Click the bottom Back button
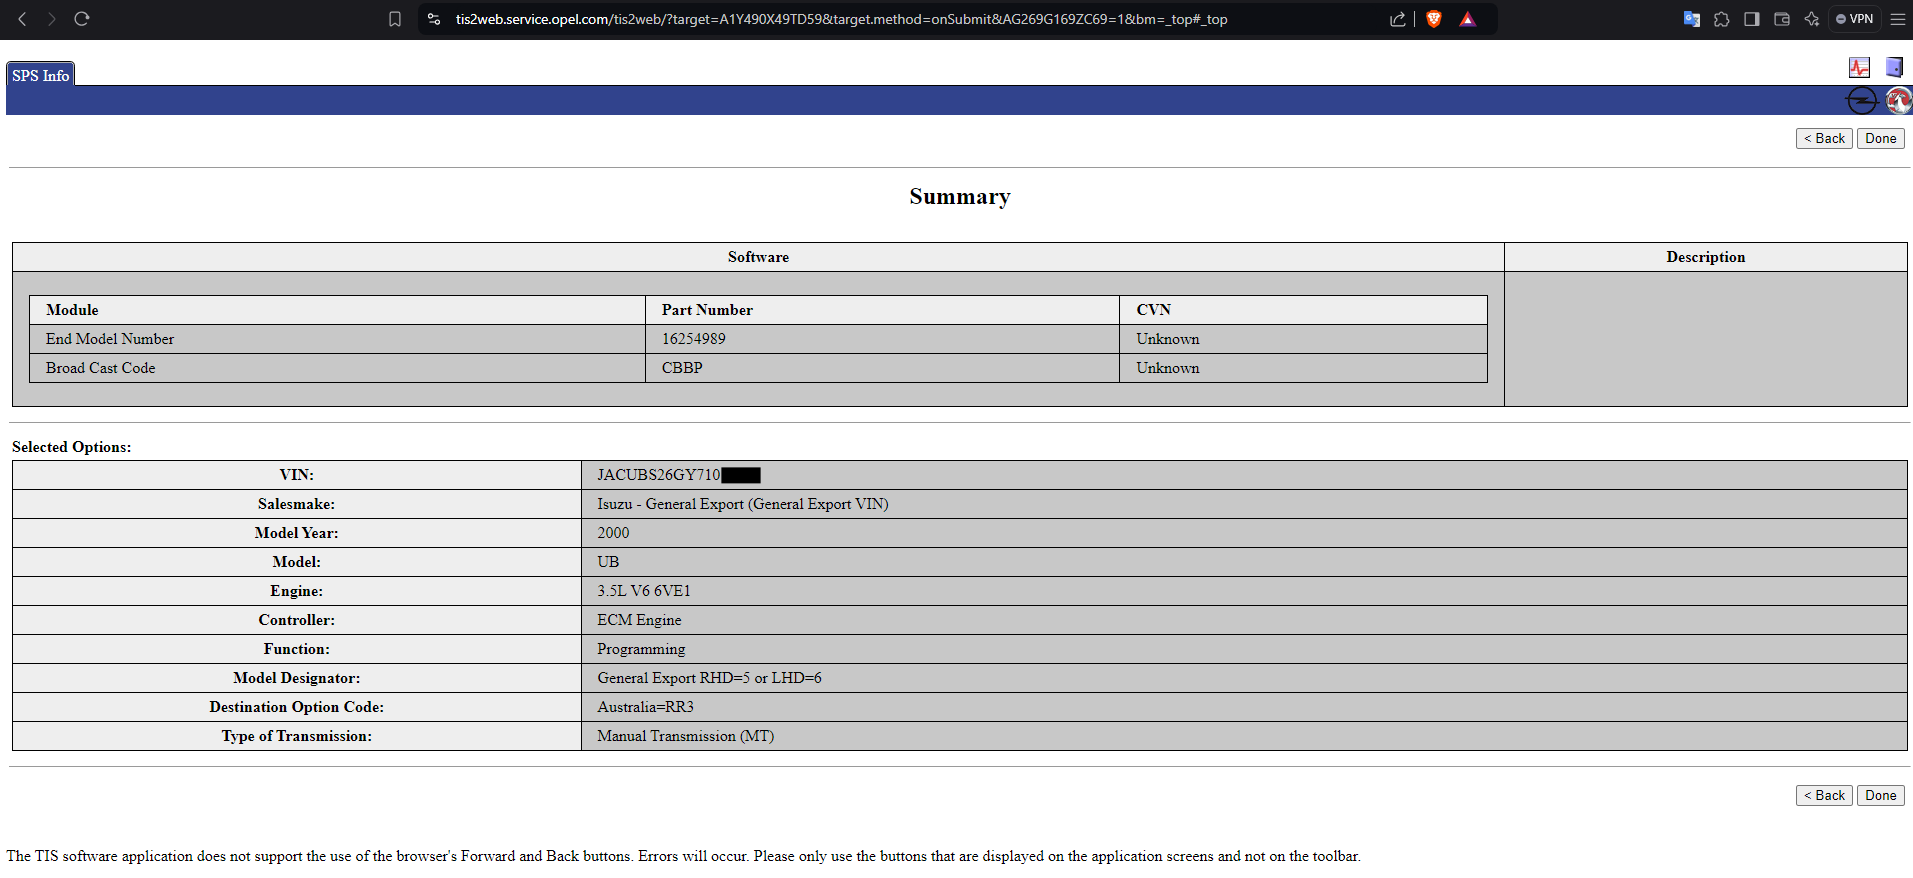Image resolution: width=1913 pixels, height=878 pixels. (1824, 796)
